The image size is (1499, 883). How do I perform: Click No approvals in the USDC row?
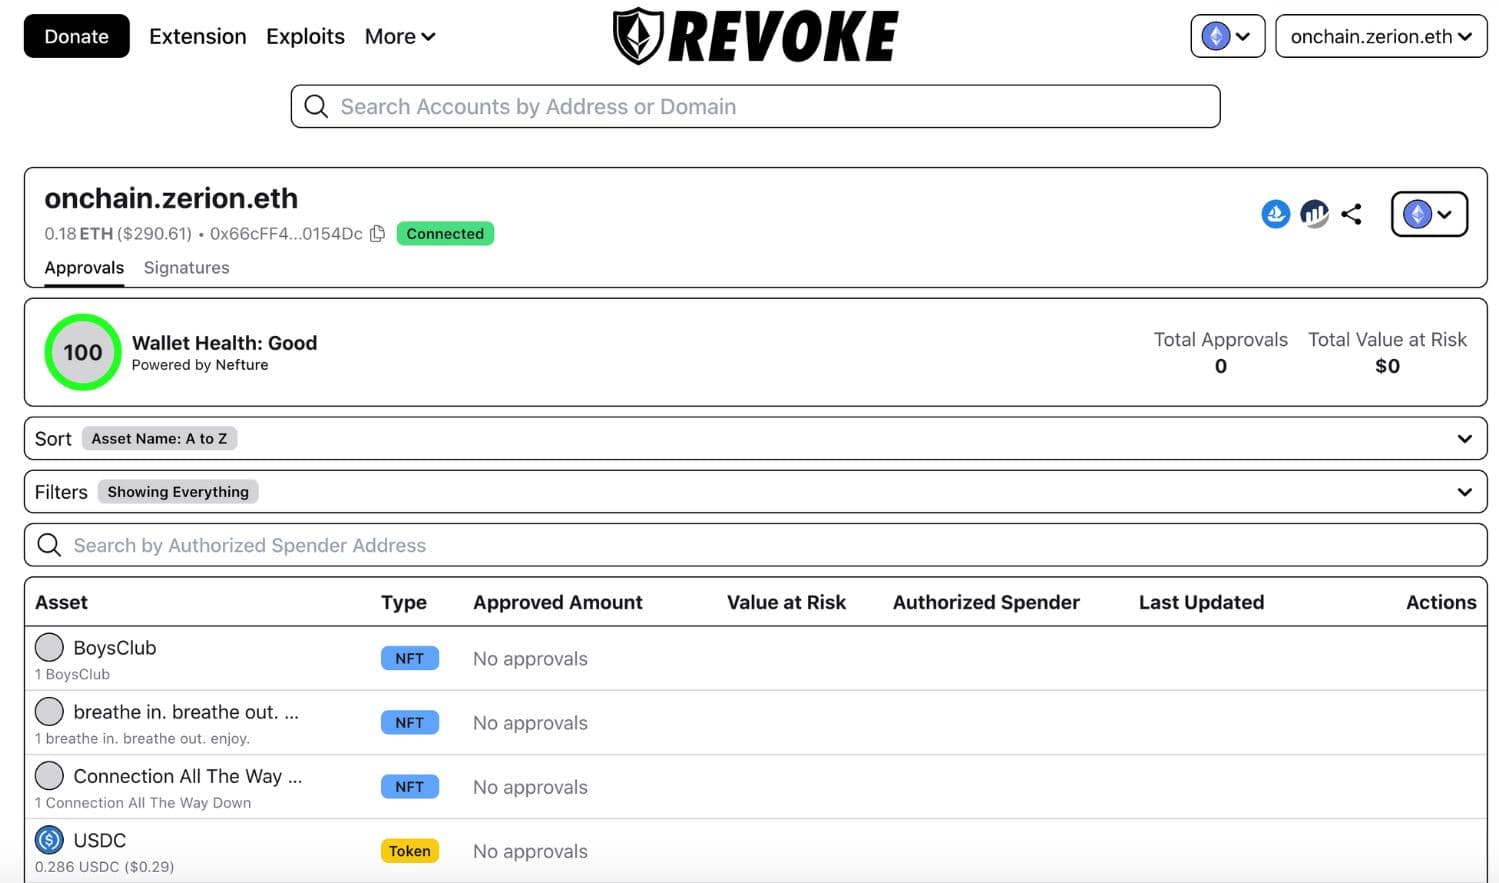coord(530,852)
